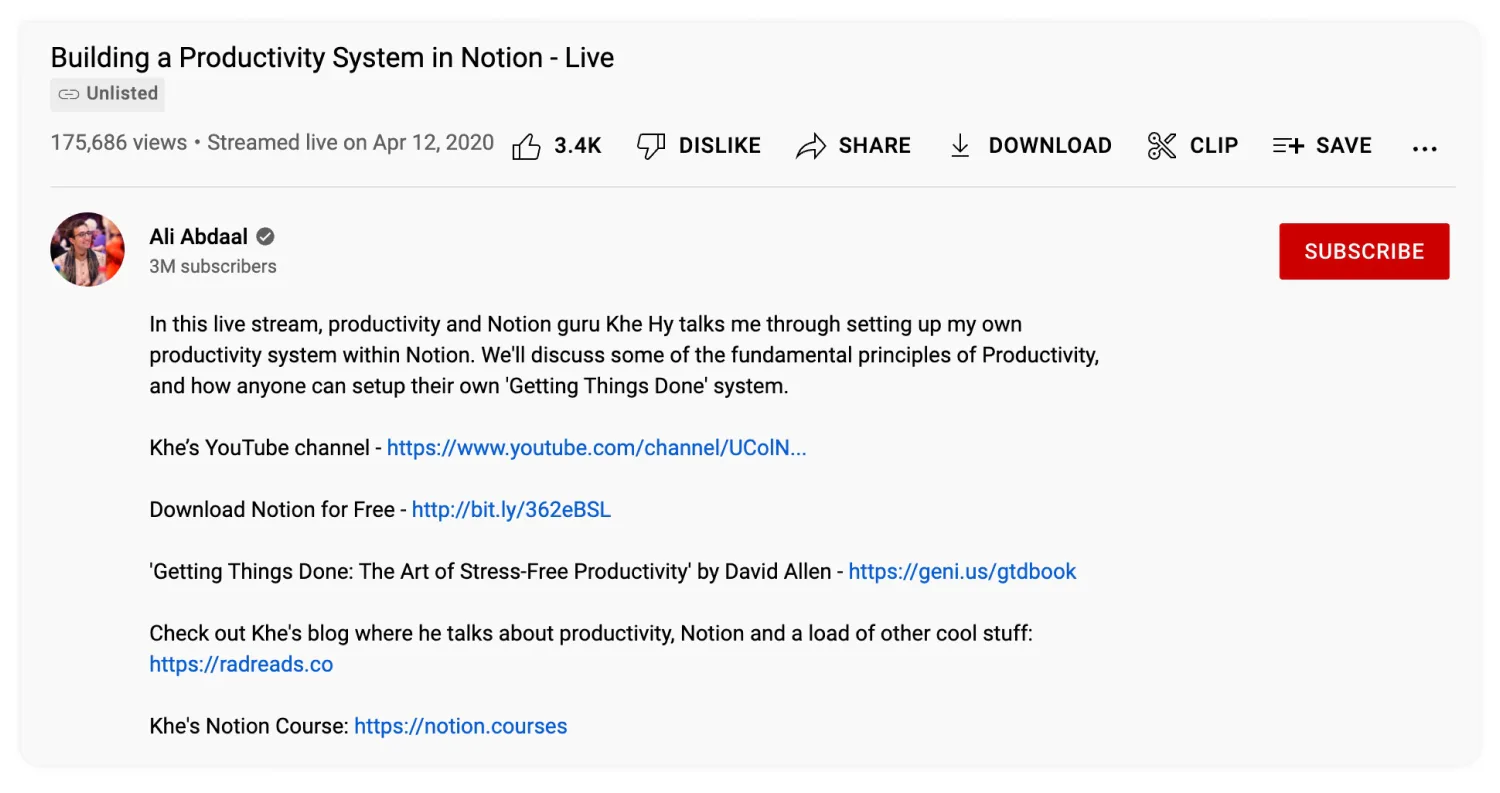Click the save to playlist icon

(x=1288, y=146)
